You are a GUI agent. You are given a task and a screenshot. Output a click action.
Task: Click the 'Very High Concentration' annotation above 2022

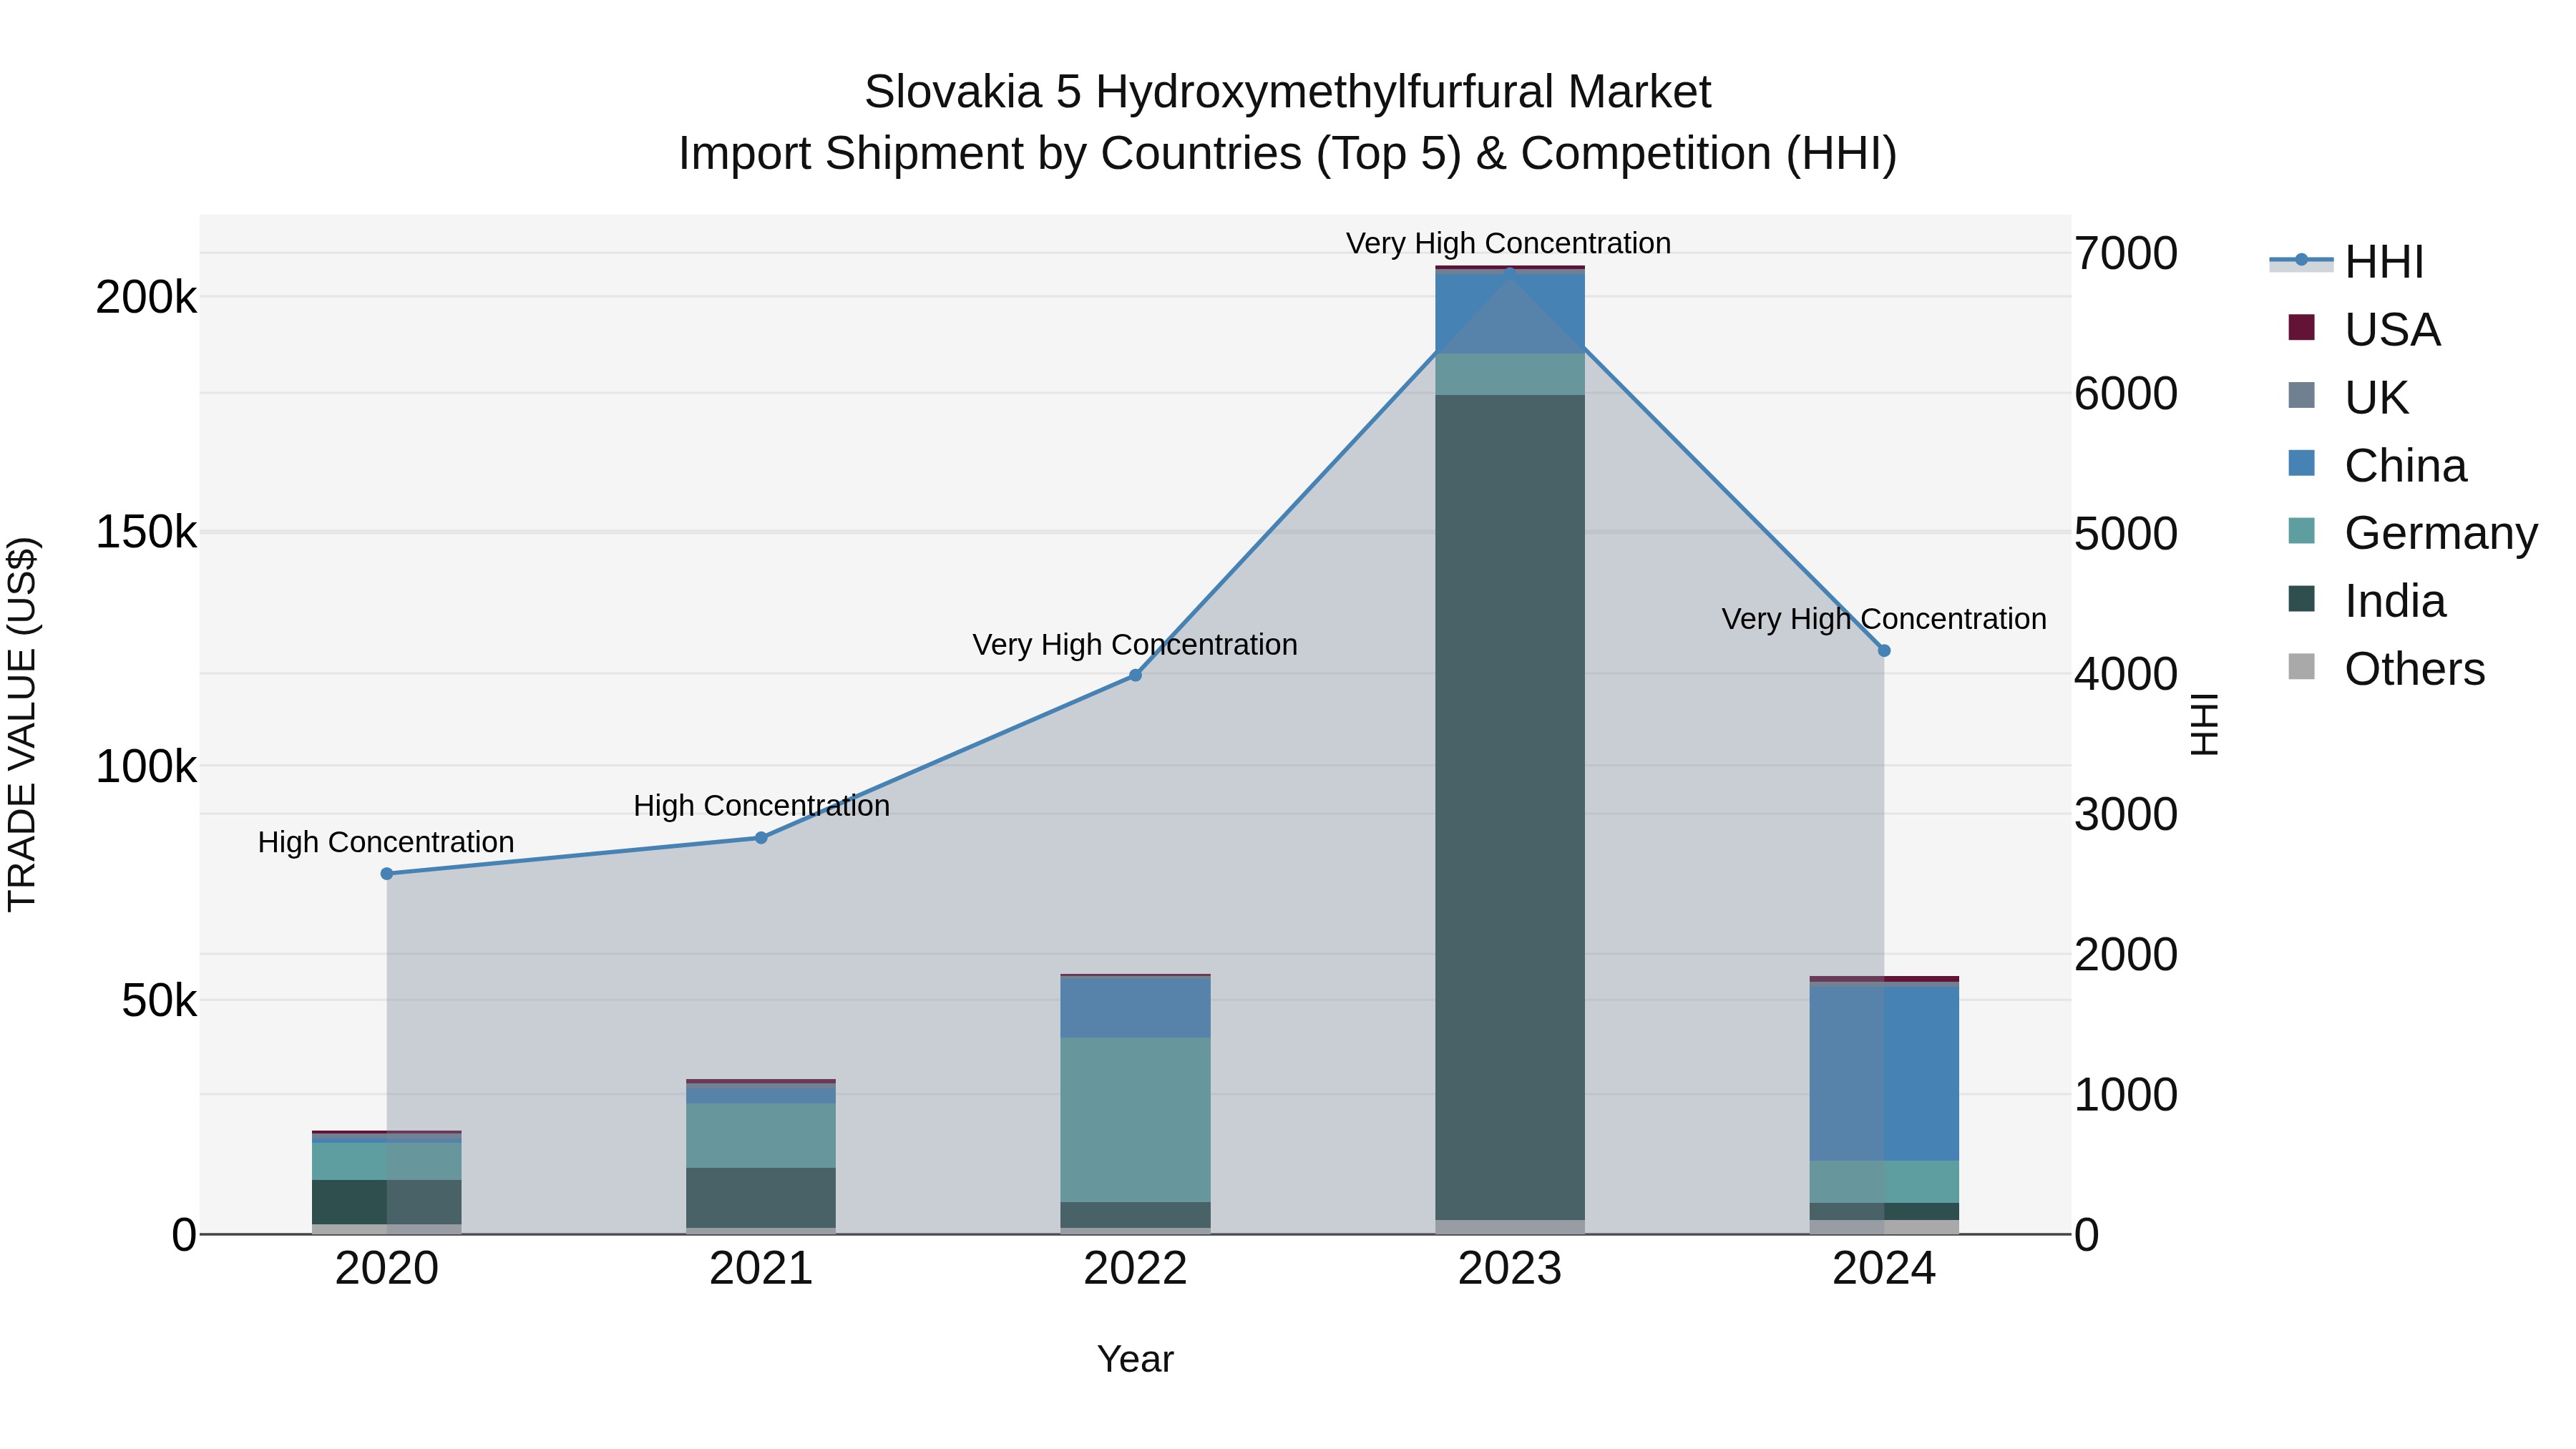point(1135,645)
